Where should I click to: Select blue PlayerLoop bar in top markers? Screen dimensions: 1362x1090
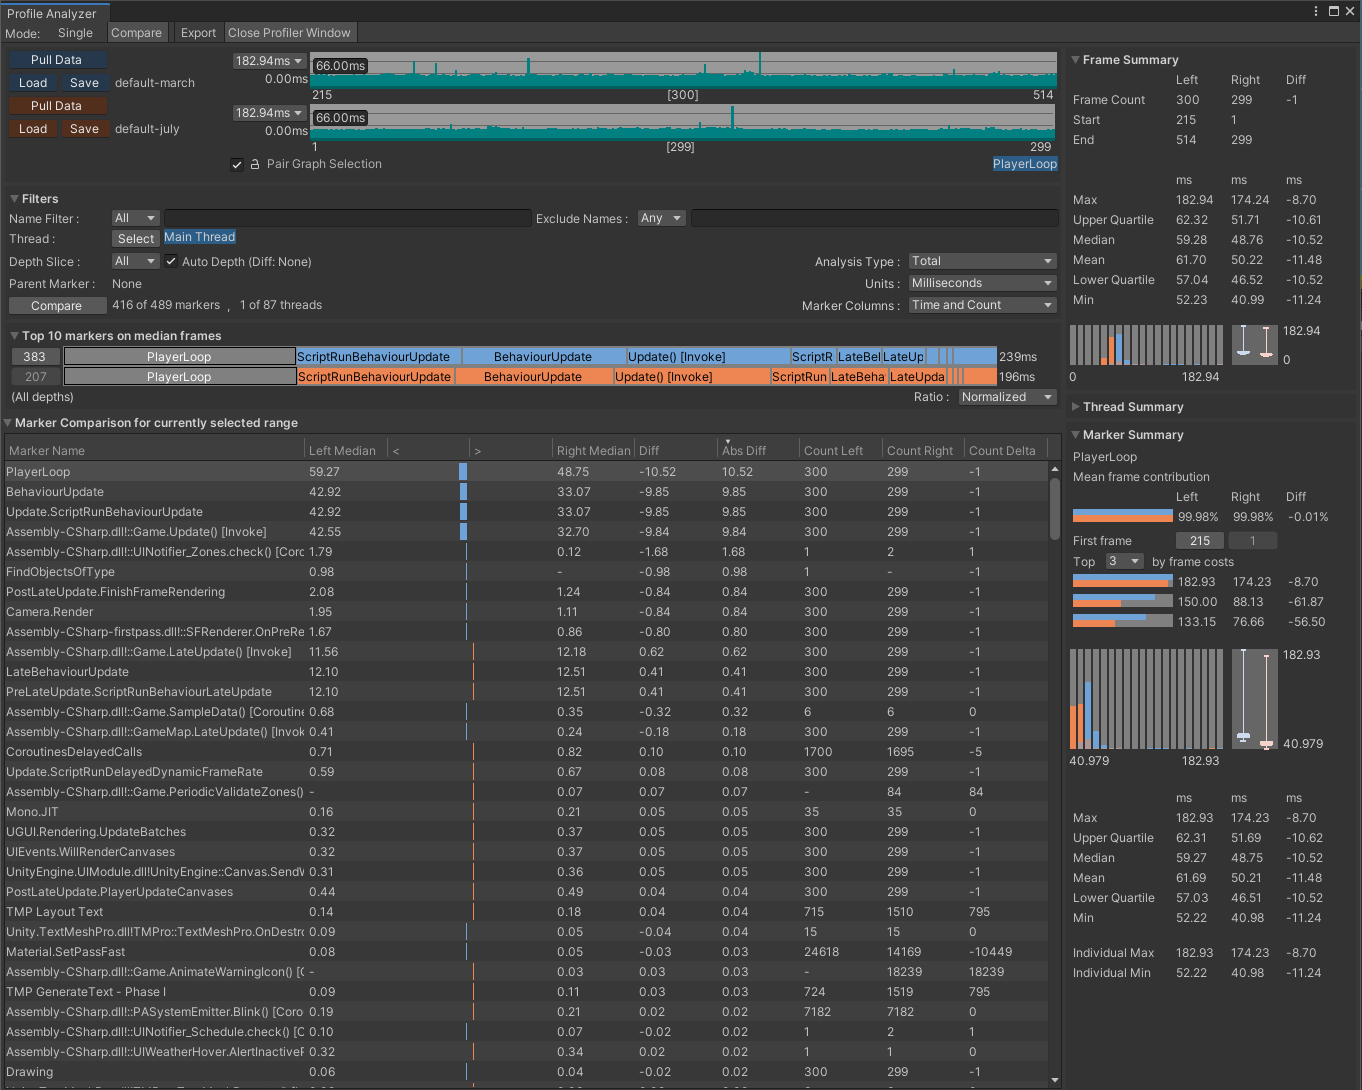(x=179, y=357)
